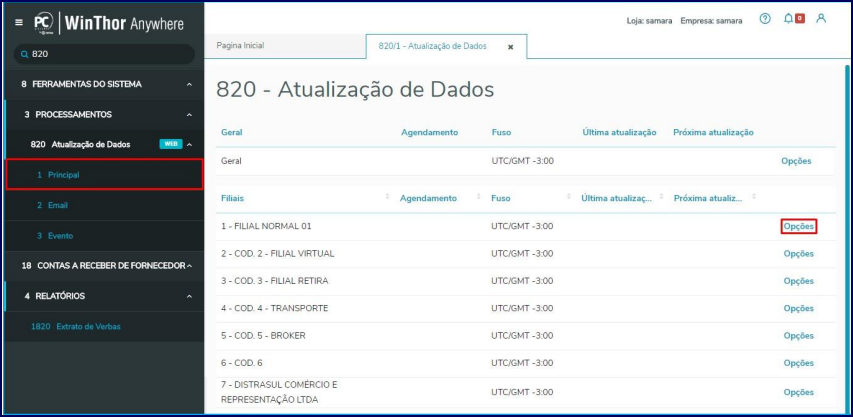Click the search magnifier icon
853x417 pixels.
point(24,54)
